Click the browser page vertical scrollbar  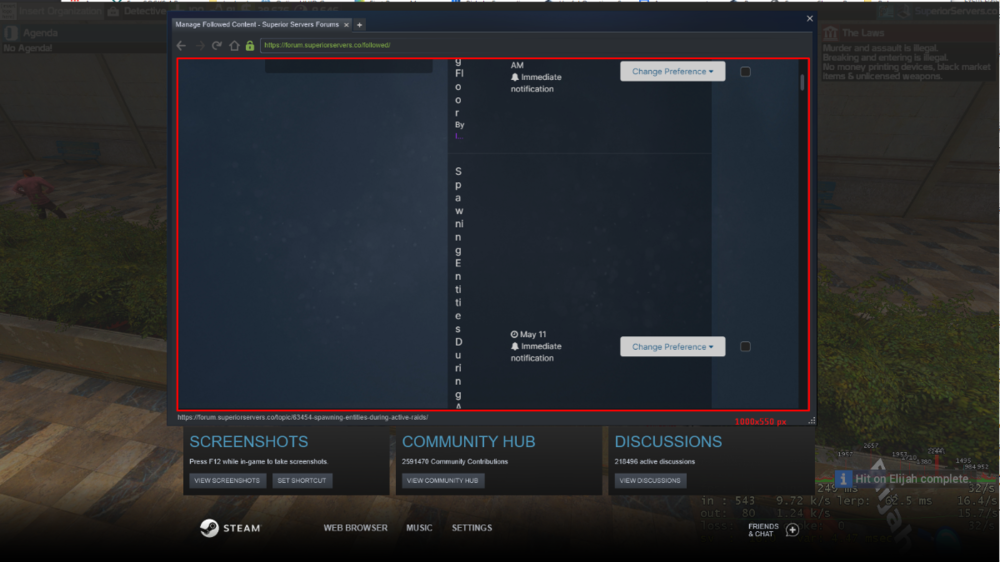[802, 82]
